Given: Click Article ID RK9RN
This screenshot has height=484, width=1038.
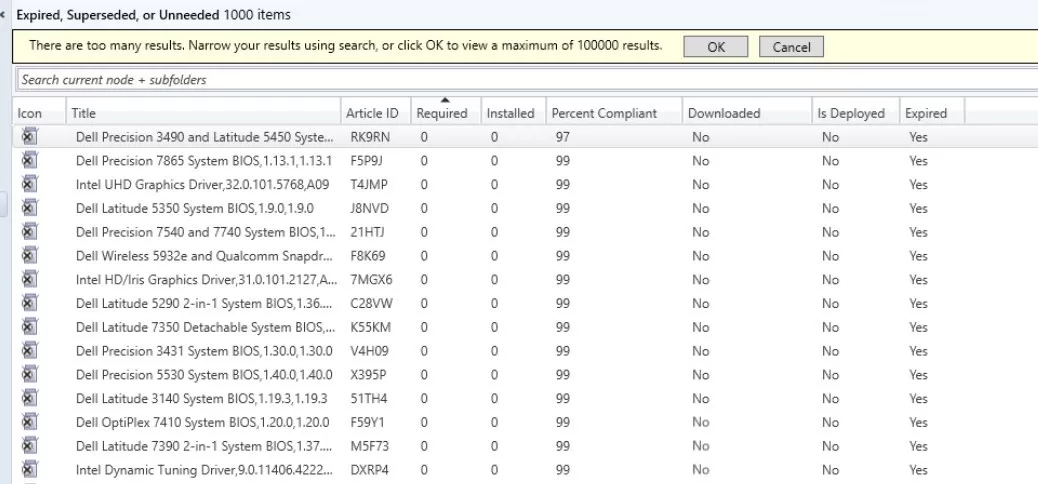Looking at the screenshot, I should [370, 137].
